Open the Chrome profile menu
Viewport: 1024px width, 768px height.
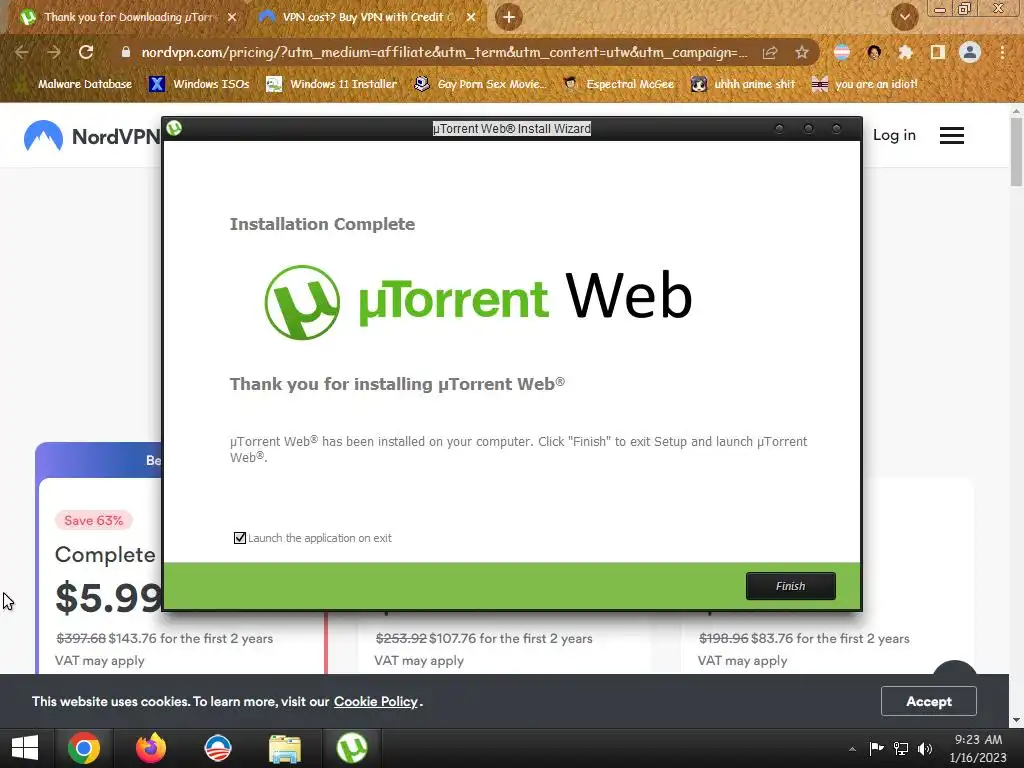pos(970,52)
